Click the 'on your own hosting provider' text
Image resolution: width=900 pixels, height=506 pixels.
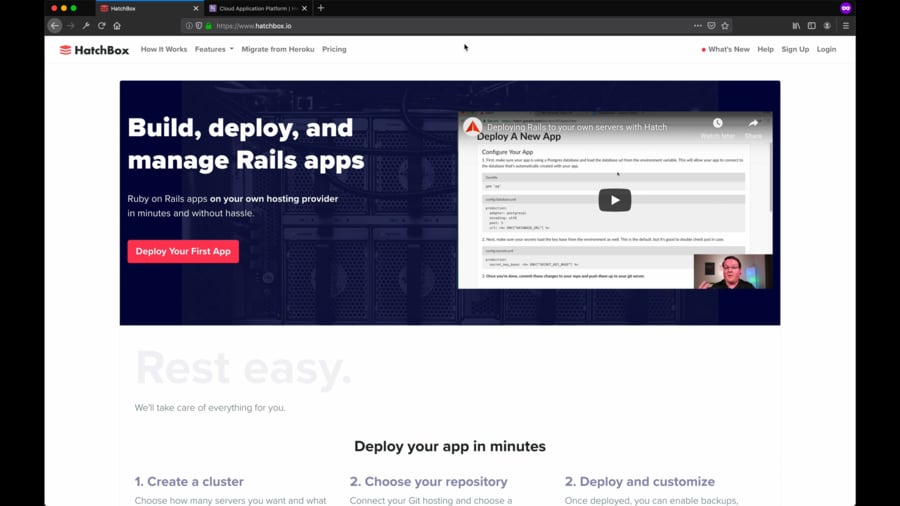[x=274, y=198]
